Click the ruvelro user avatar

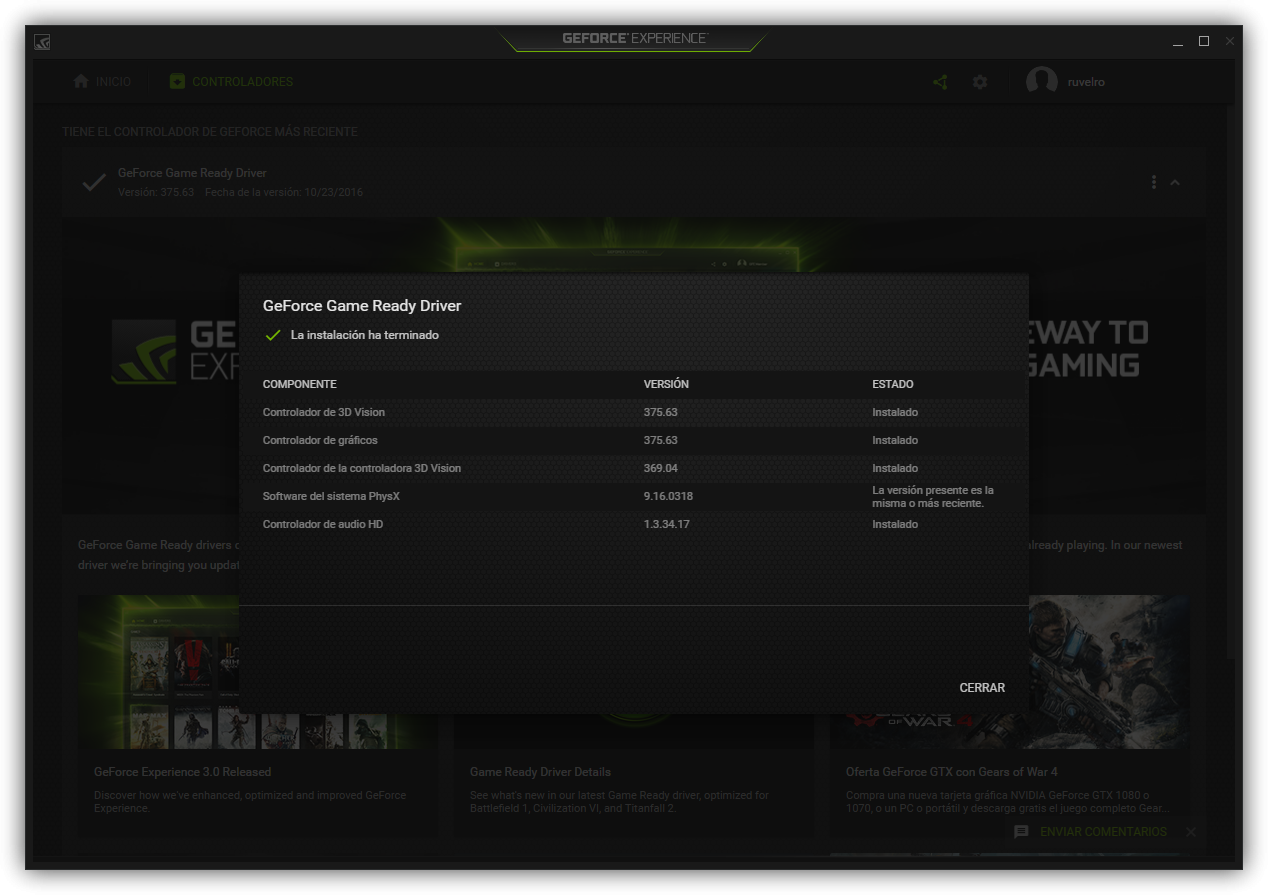1042,82
